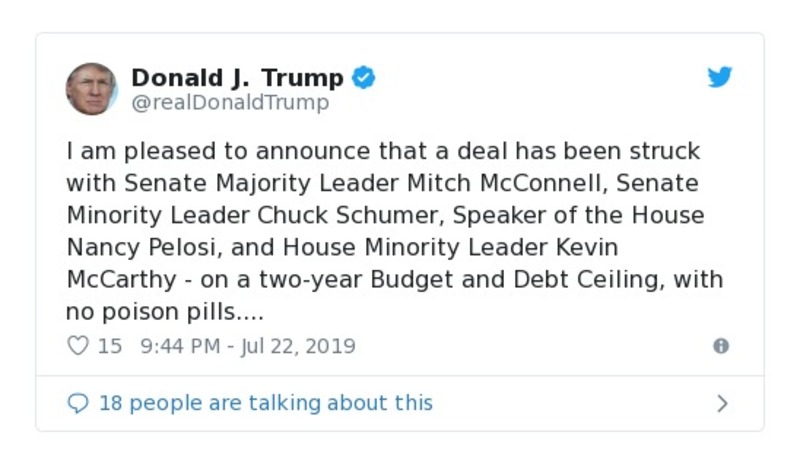The width and height of the screenshot is (800, 467).
Task: Open the 9:44 PM - Jul 22, 2019 timestamp
Action: (249, 346)
